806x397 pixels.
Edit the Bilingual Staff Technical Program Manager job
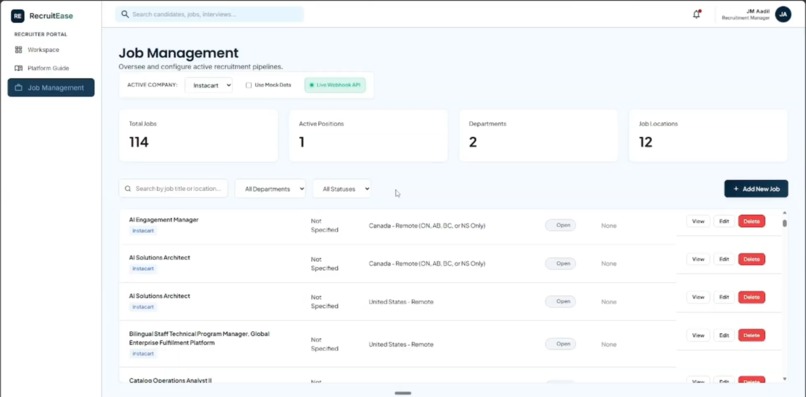724,335
